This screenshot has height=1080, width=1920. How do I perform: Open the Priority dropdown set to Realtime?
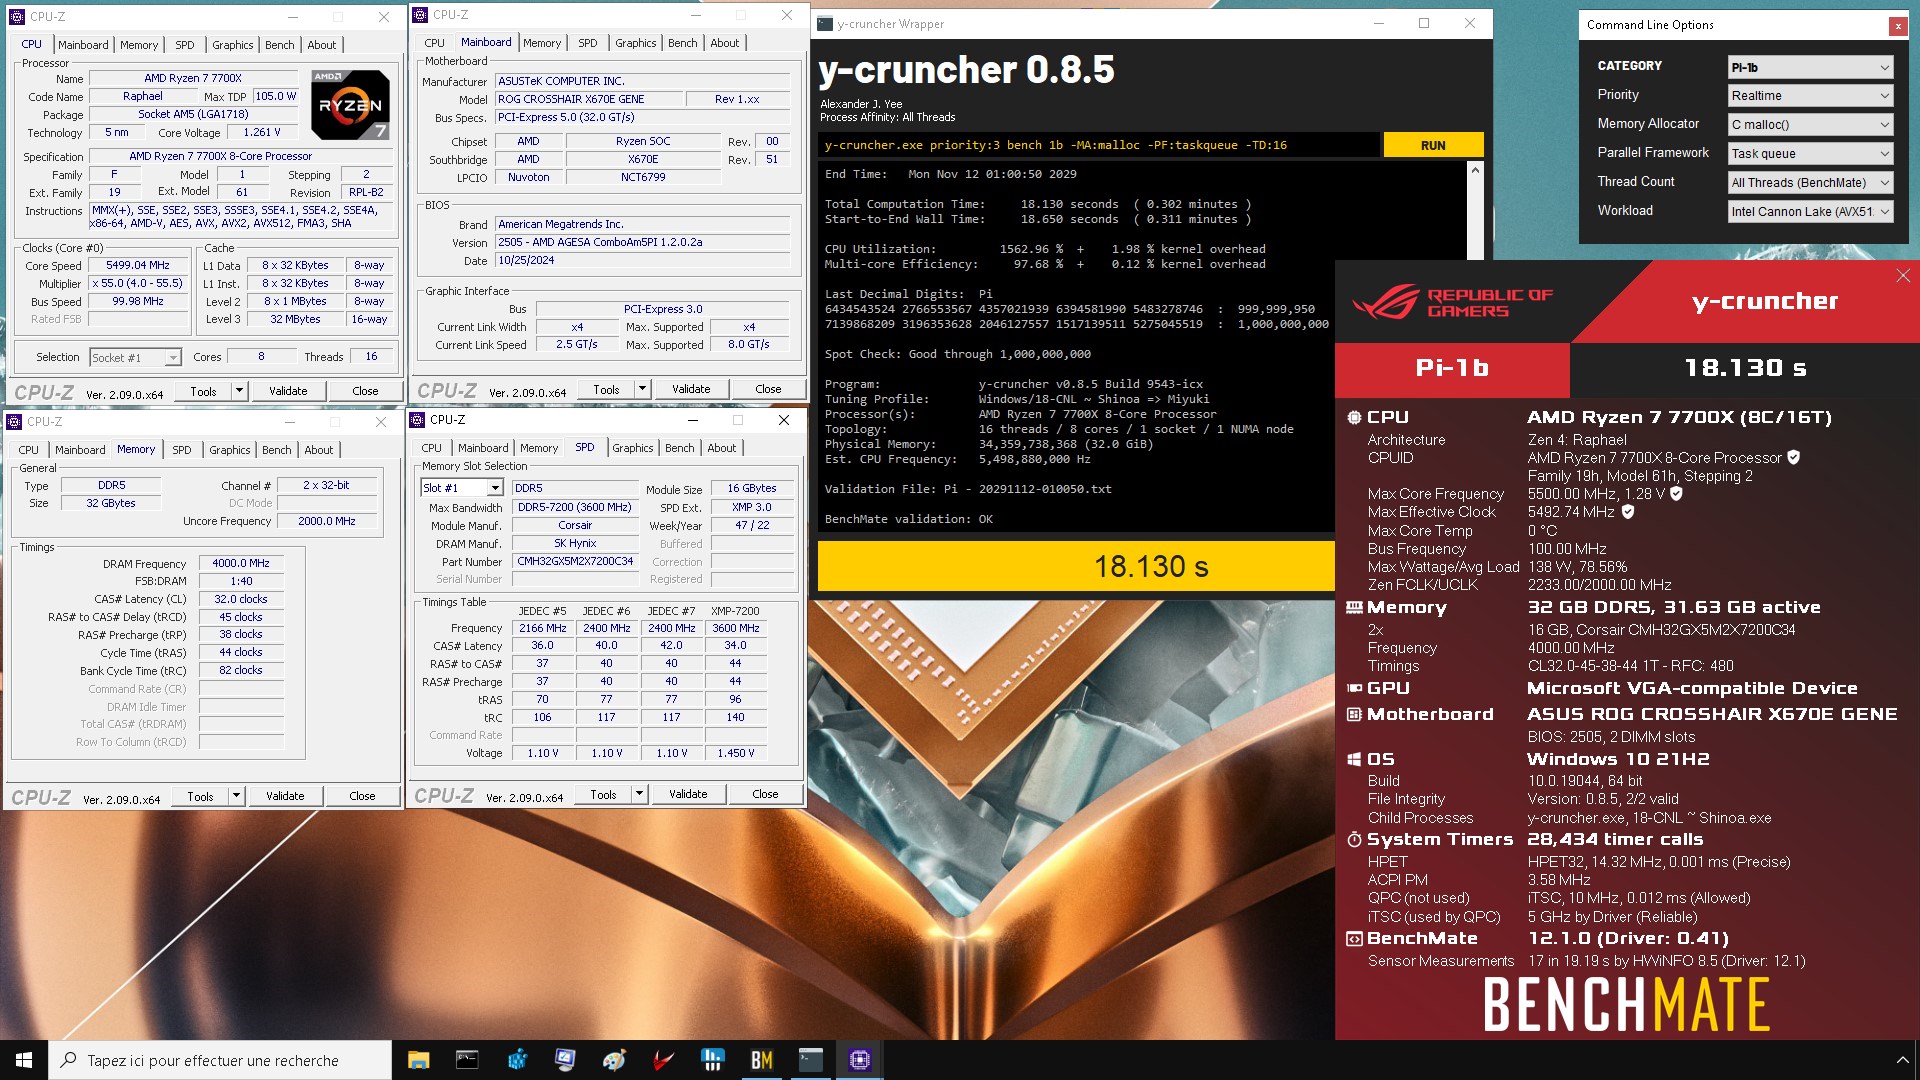(x=1810, y=96)
